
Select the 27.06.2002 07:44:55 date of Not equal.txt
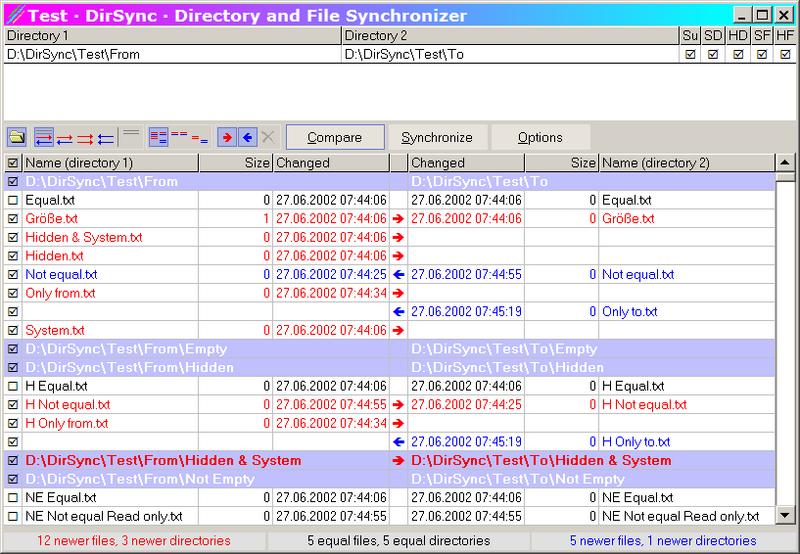[x=466, y=274]
